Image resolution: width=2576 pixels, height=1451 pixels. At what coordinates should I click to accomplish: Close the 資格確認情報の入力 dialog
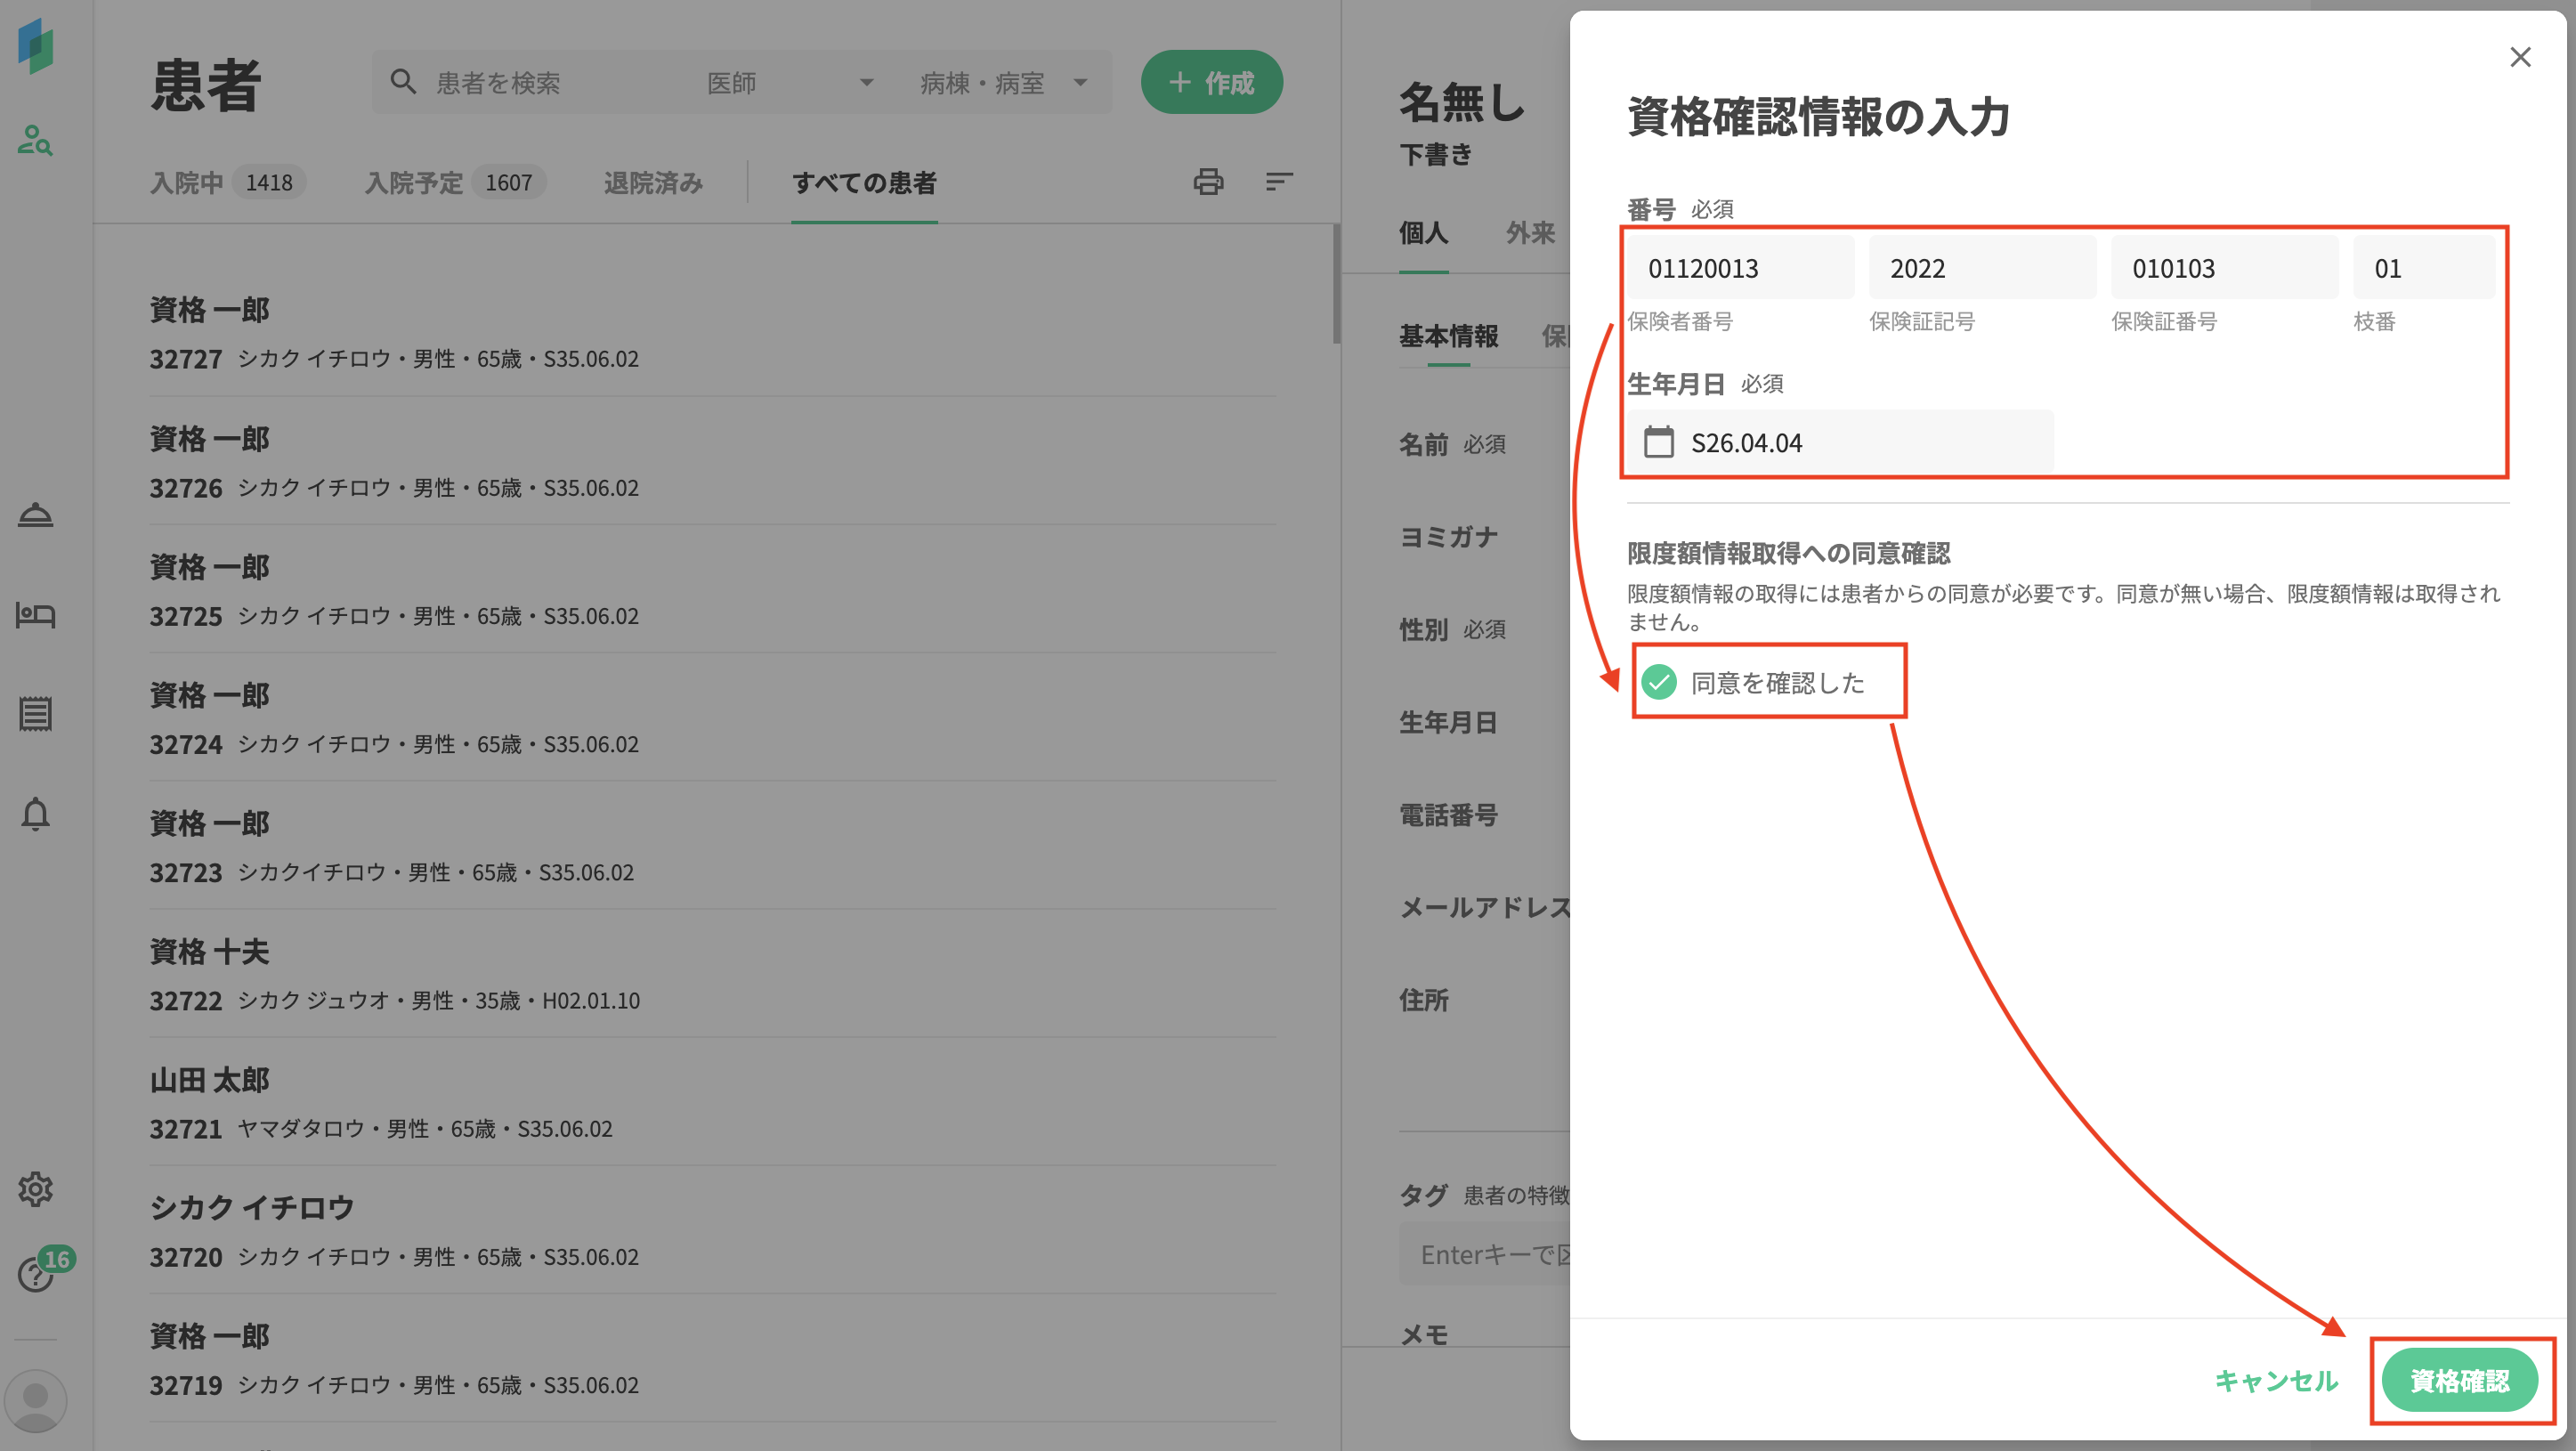tap(2520, 57)
